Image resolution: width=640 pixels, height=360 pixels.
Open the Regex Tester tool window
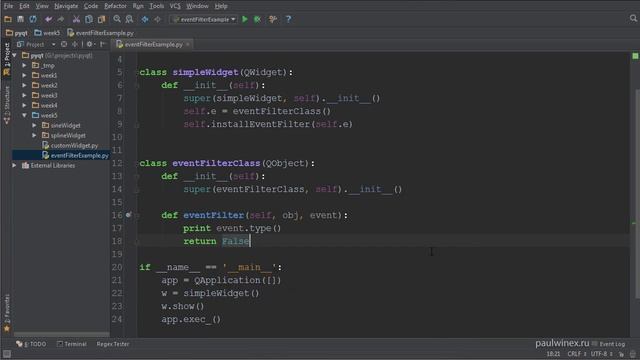click(113, 344)
